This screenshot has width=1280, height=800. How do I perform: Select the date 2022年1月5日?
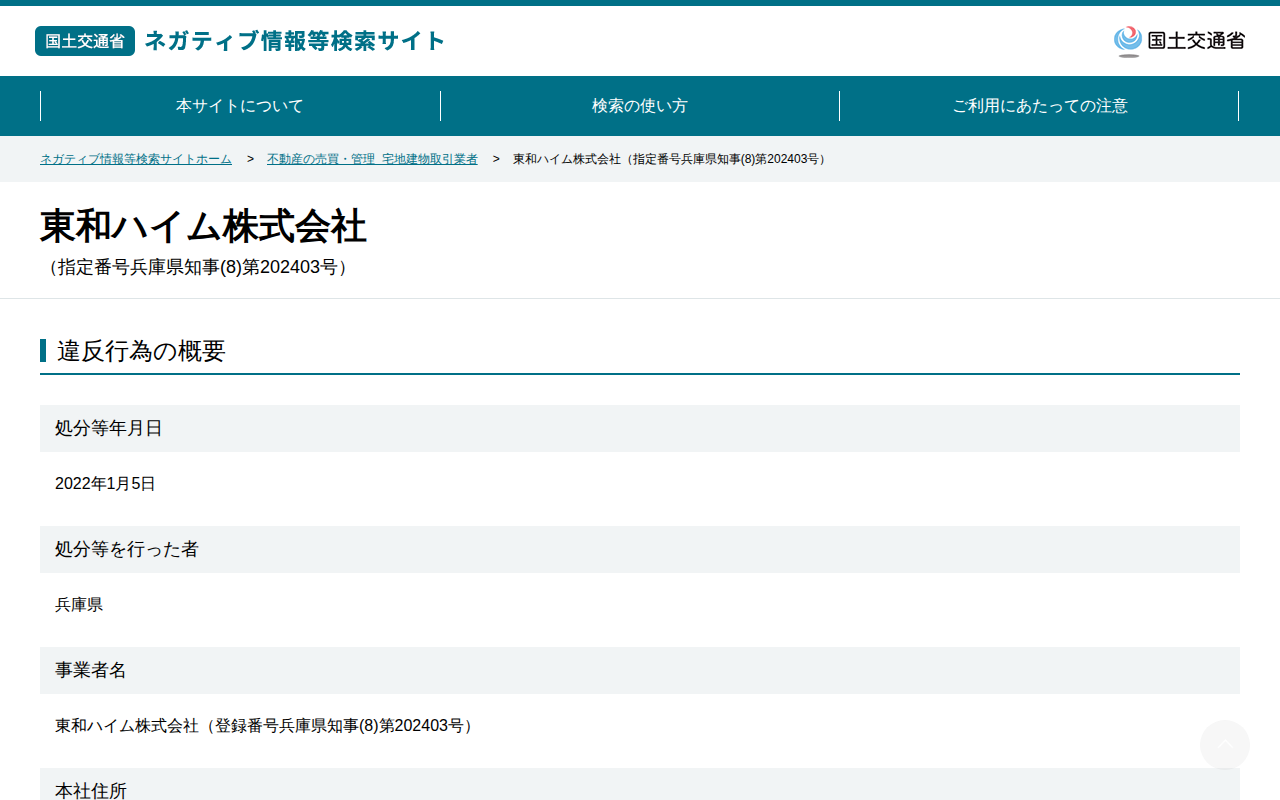pos(105,484)
